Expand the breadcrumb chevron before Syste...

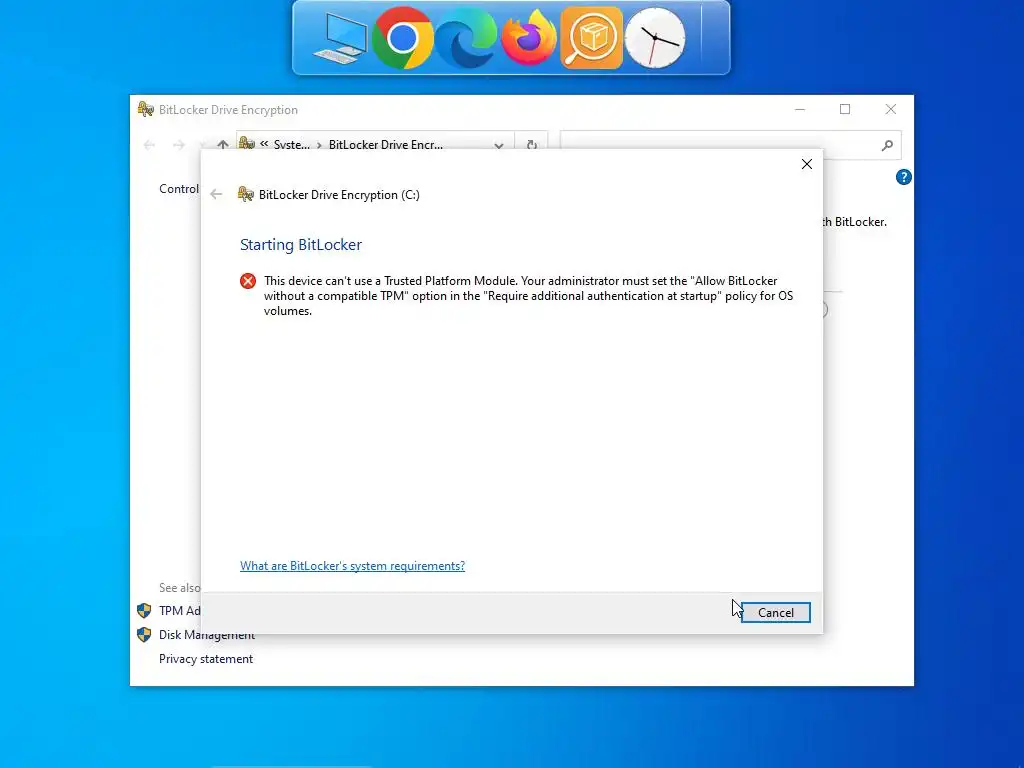pos(264,144)
